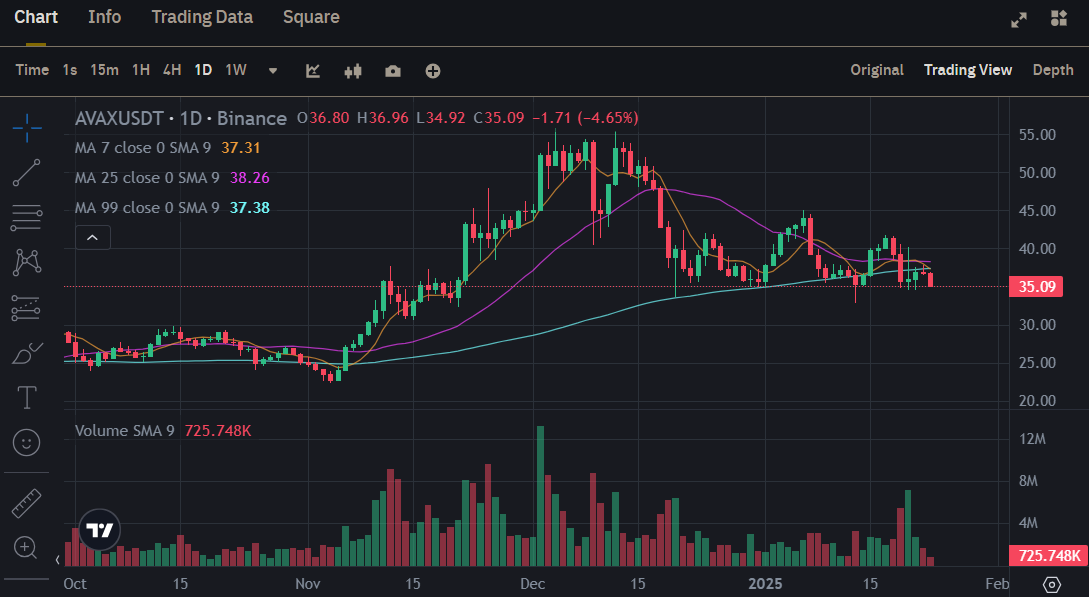Viewport: 1089px width, 597px height.
Task: Click the plus circle add icon
Action: [433, 71]
